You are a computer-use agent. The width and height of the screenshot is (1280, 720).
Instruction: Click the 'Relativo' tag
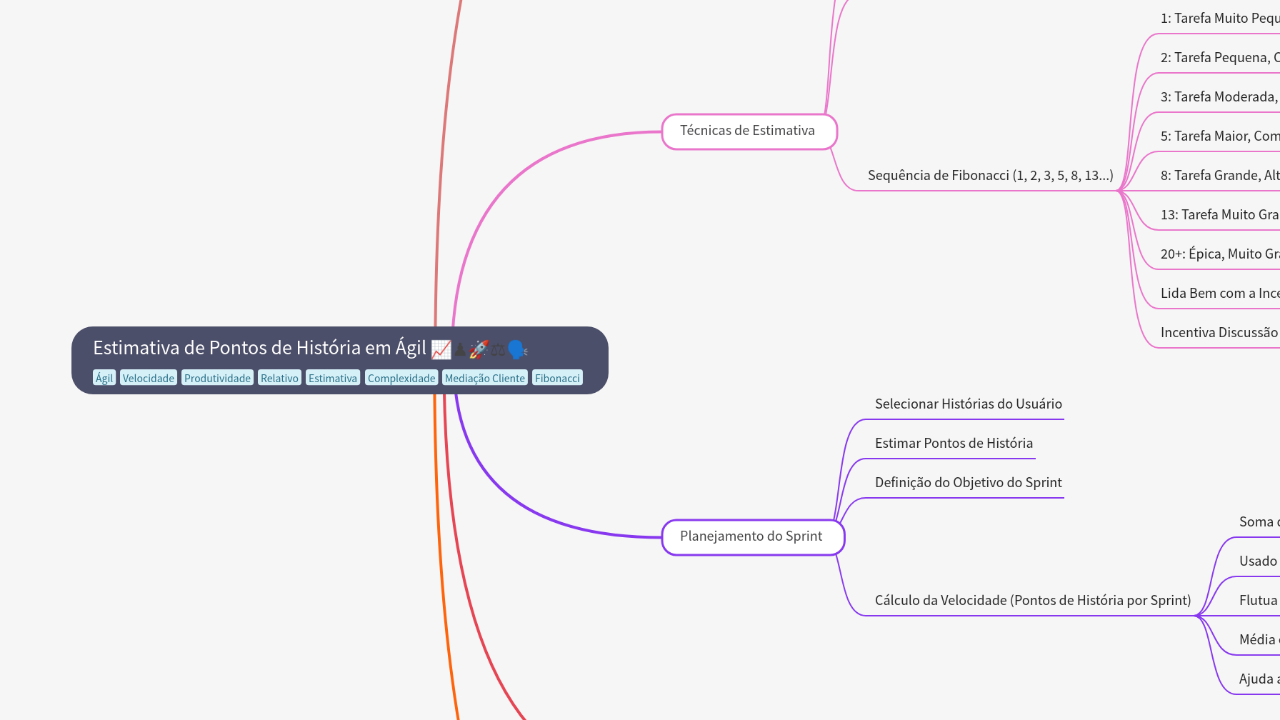click(279, 378)
